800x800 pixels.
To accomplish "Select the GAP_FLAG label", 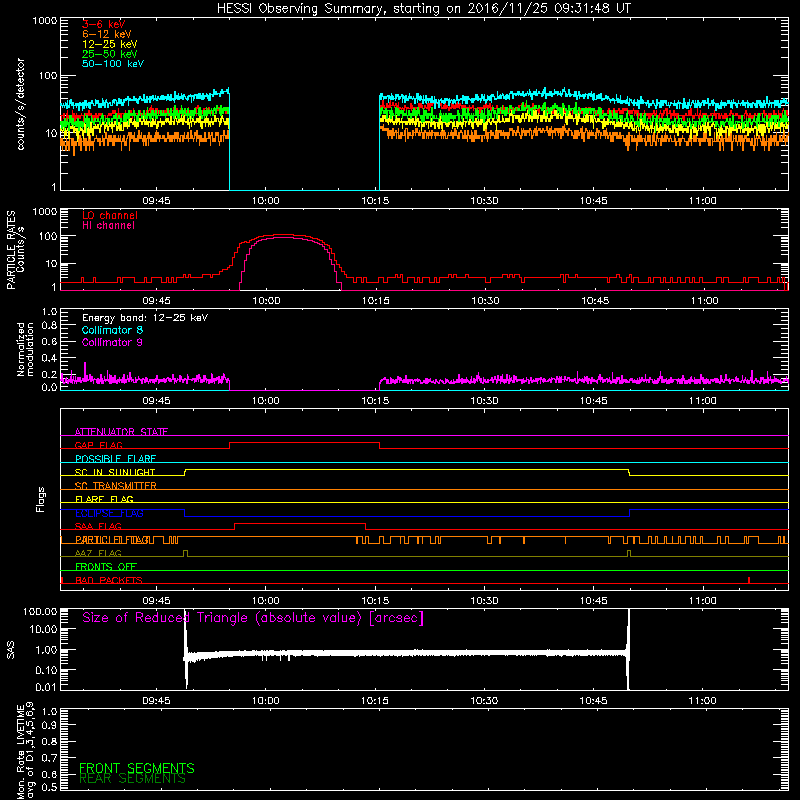I will 98,445.
